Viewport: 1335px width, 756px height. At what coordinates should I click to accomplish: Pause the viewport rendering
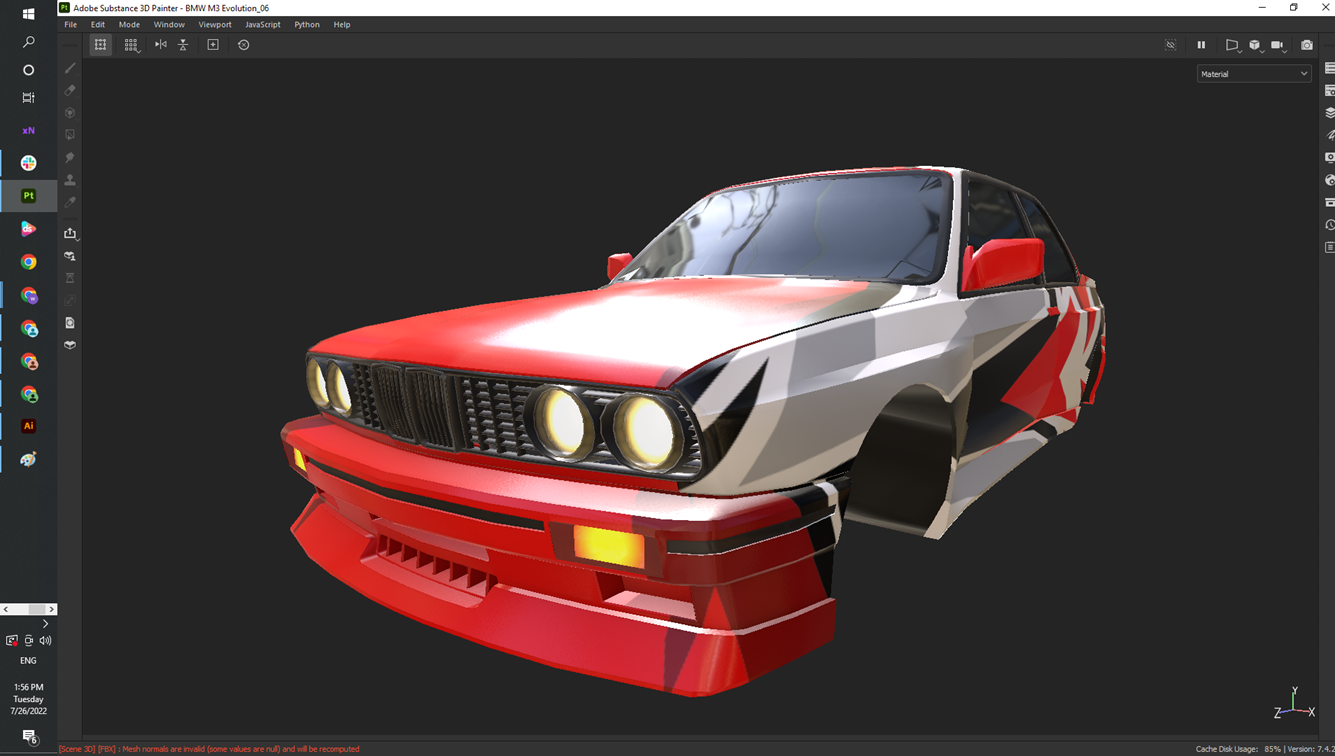(1201, 45)
